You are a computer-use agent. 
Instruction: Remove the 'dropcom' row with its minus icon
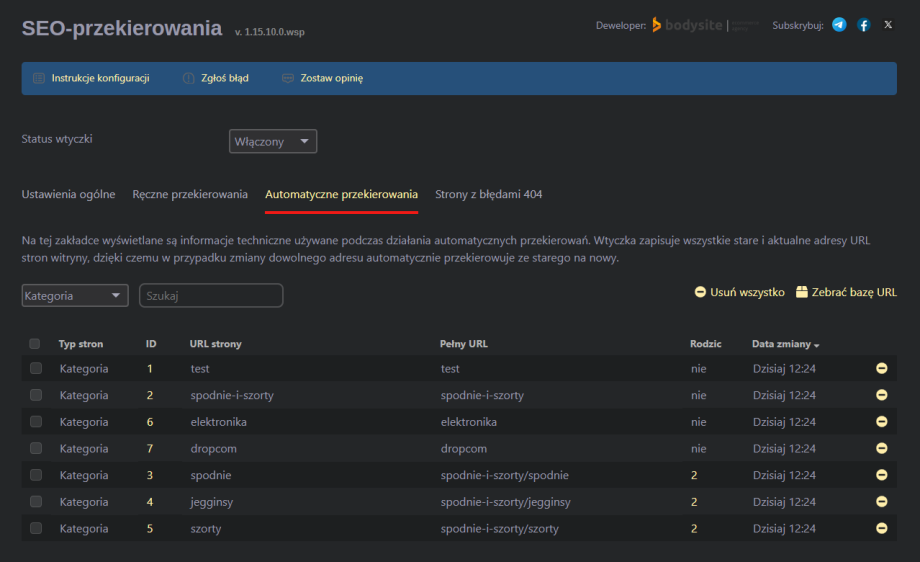(x=882, y=449)
